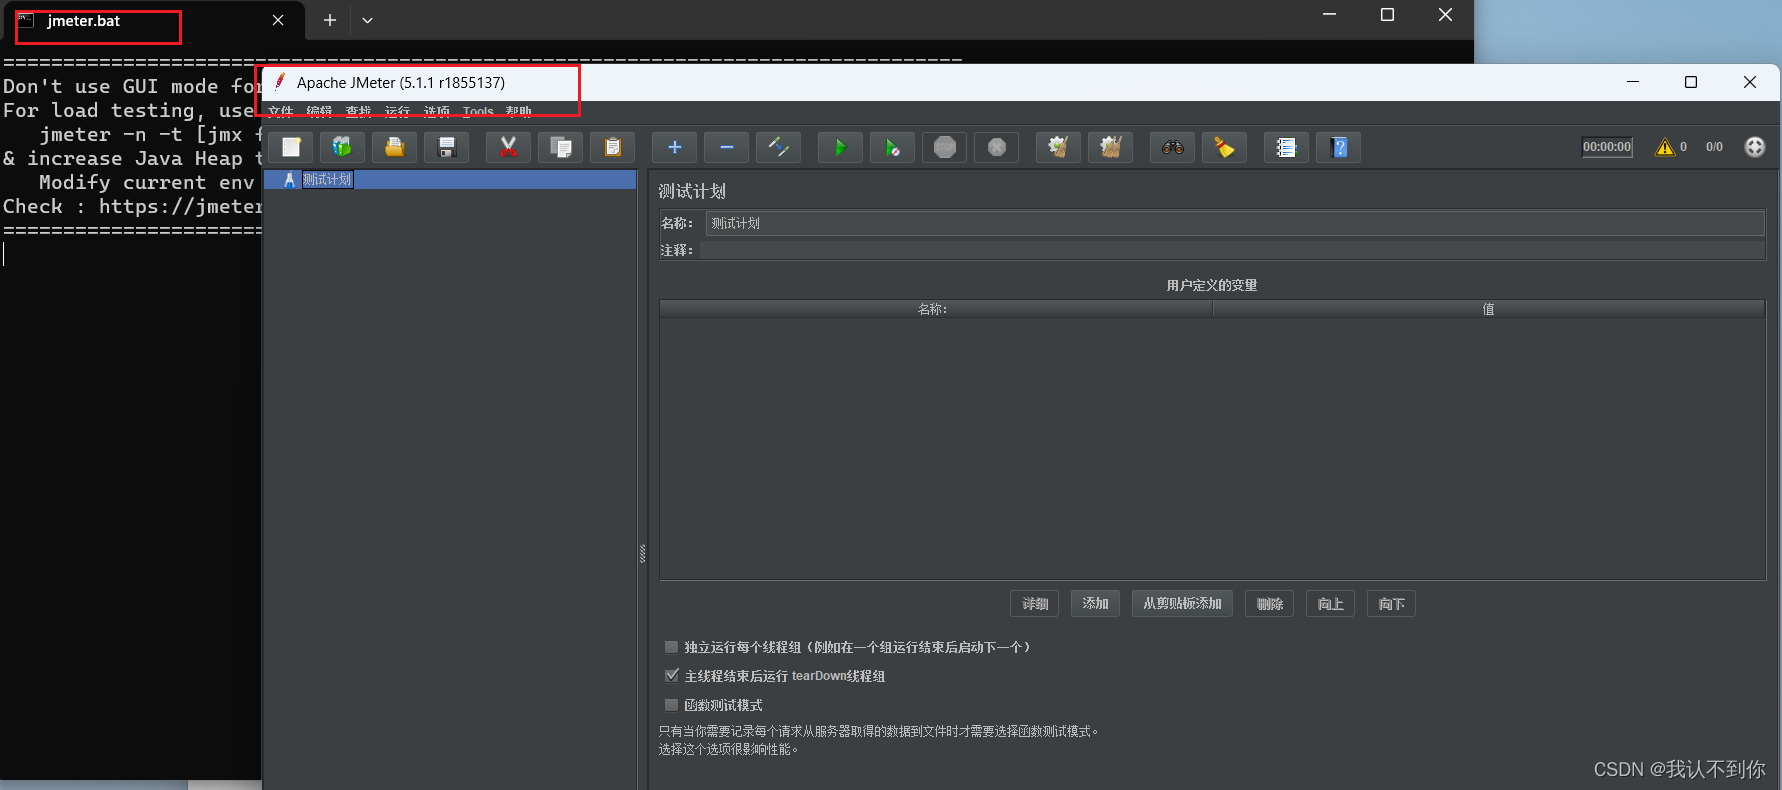Click the Cut scissors icon
This screenshot has height=790, width=1782.
coord(508,148)
